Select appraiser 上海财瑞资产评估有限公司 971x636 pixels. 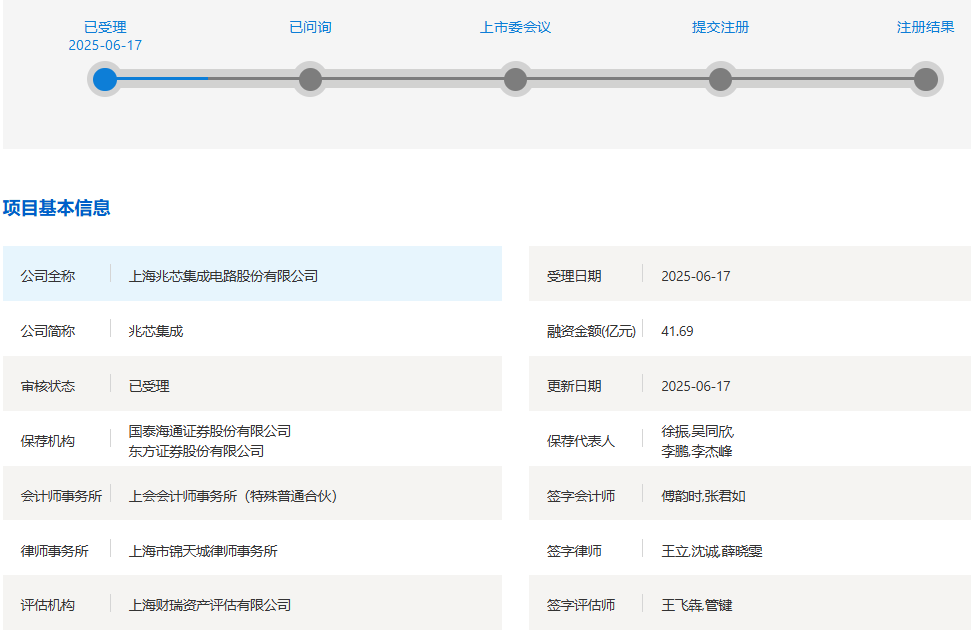click(209, 605)
